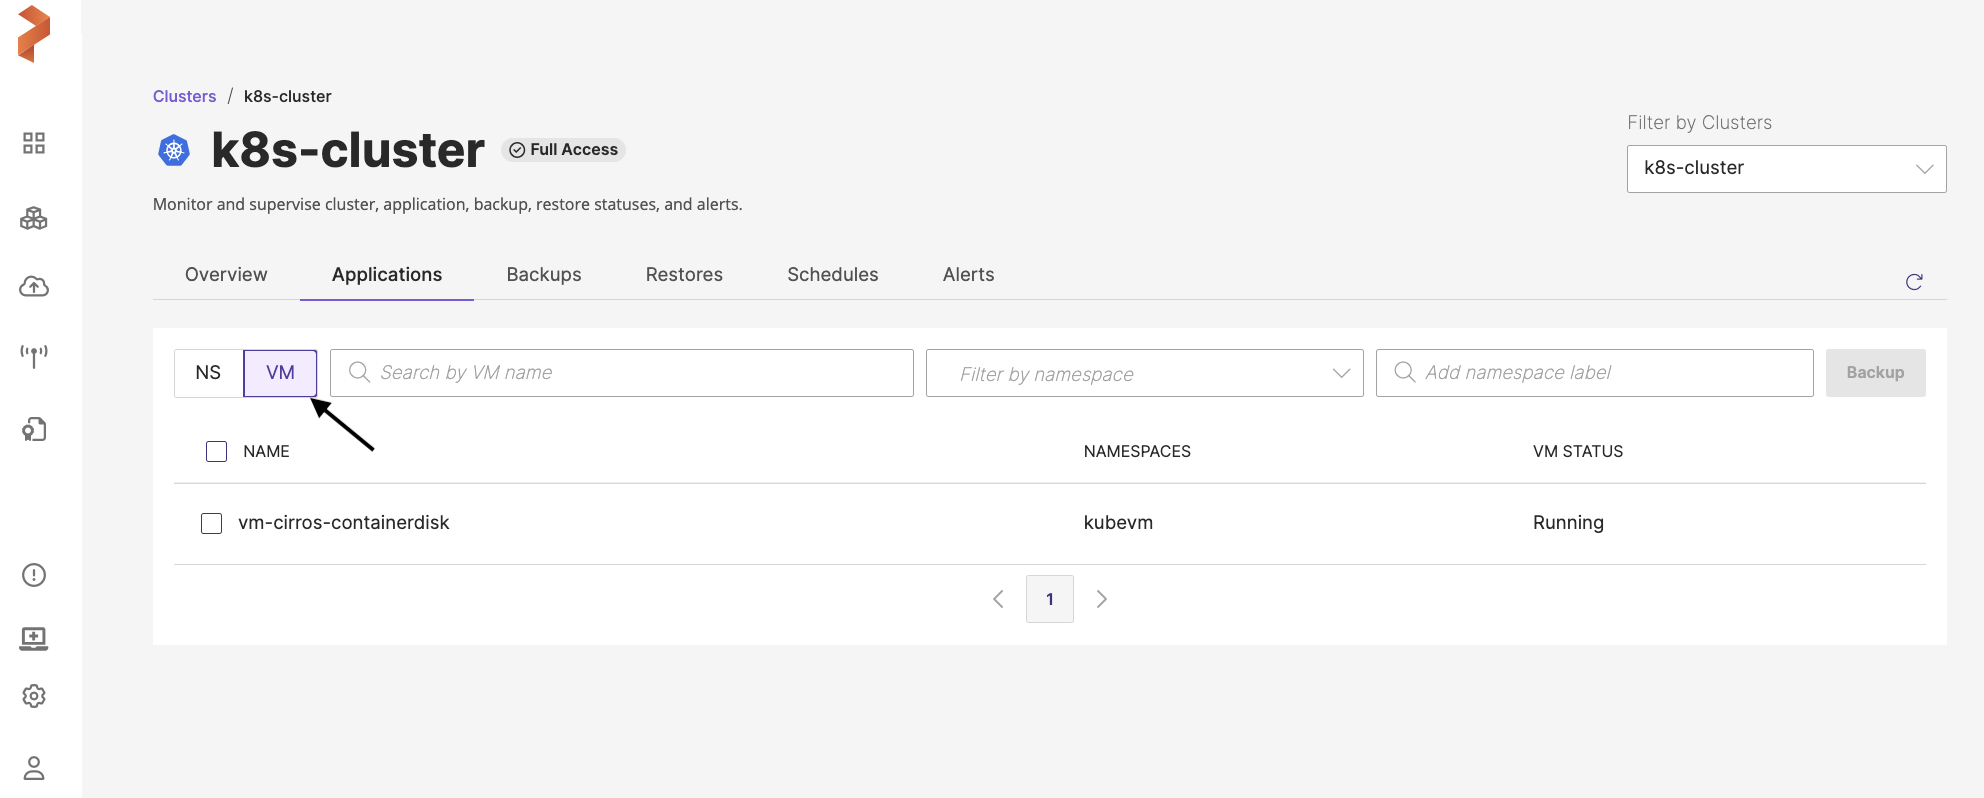Open the clusters cubes icon in sidebar

pyautogui.click(x=34, y=218)
